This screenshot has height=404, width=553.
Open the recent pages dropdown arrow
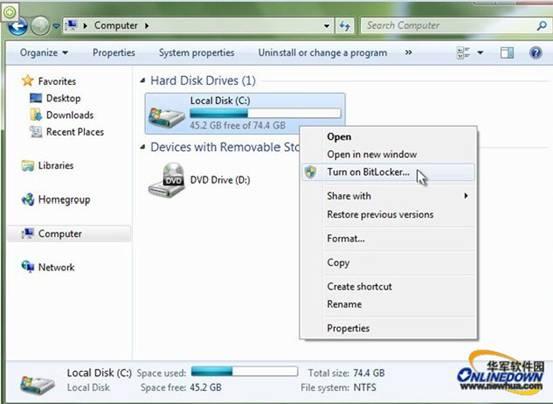(x=56, y=26)
